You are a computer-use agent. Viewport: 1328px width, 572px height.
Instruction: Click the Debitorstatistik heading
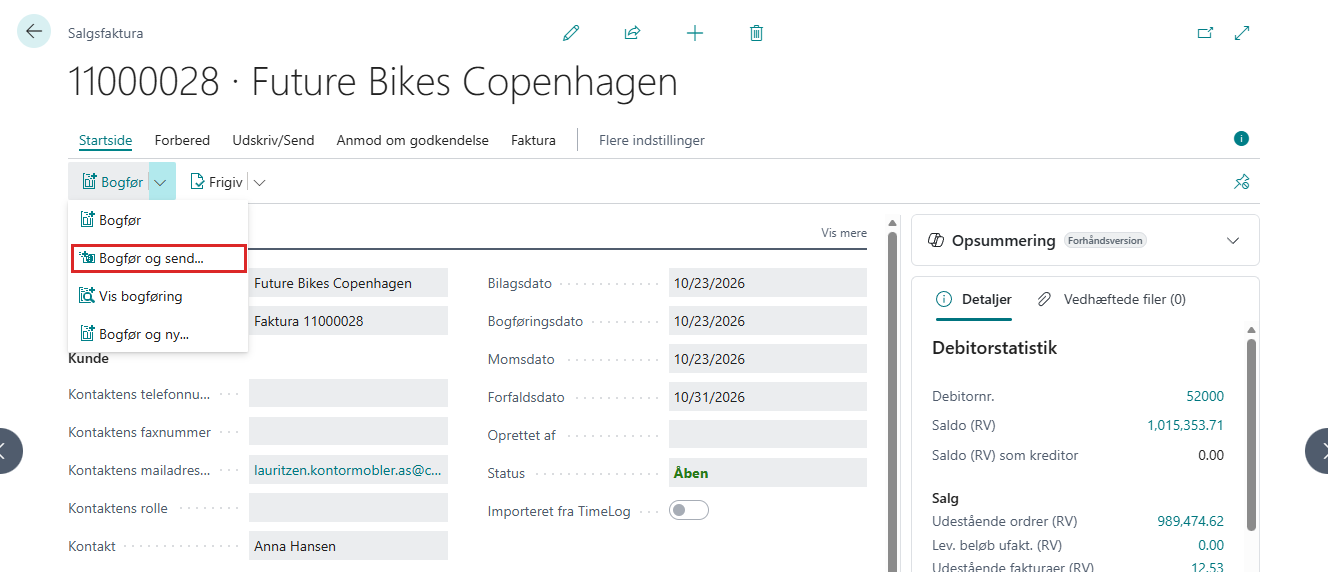pos(994,348)
